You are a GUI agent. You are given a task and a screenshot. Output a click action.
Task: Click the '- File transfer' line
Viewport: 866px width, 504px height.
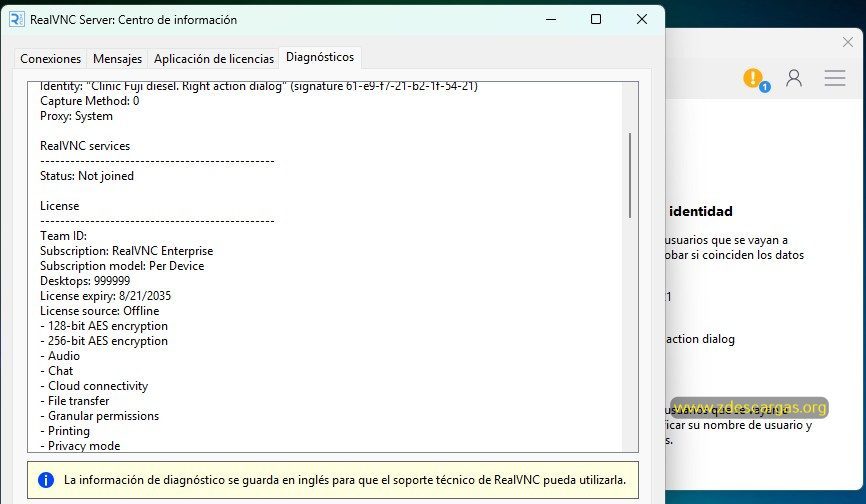point(75,401)
